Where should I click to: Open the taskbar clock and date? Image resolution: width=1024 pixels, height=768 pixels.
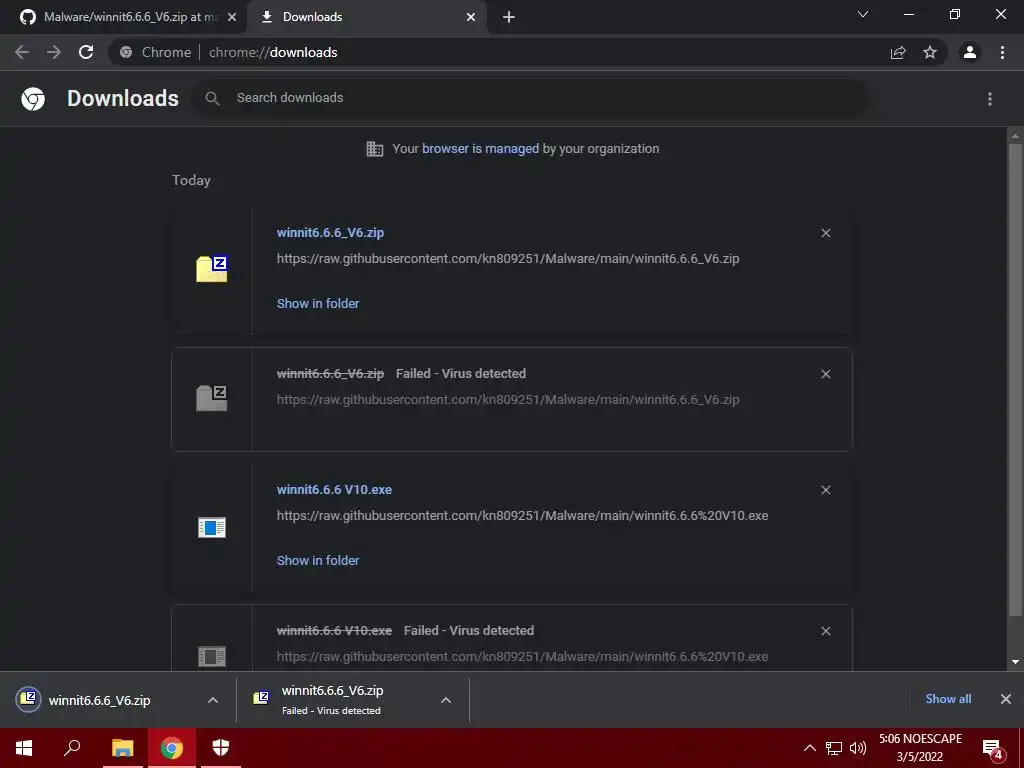pos(920,748)
